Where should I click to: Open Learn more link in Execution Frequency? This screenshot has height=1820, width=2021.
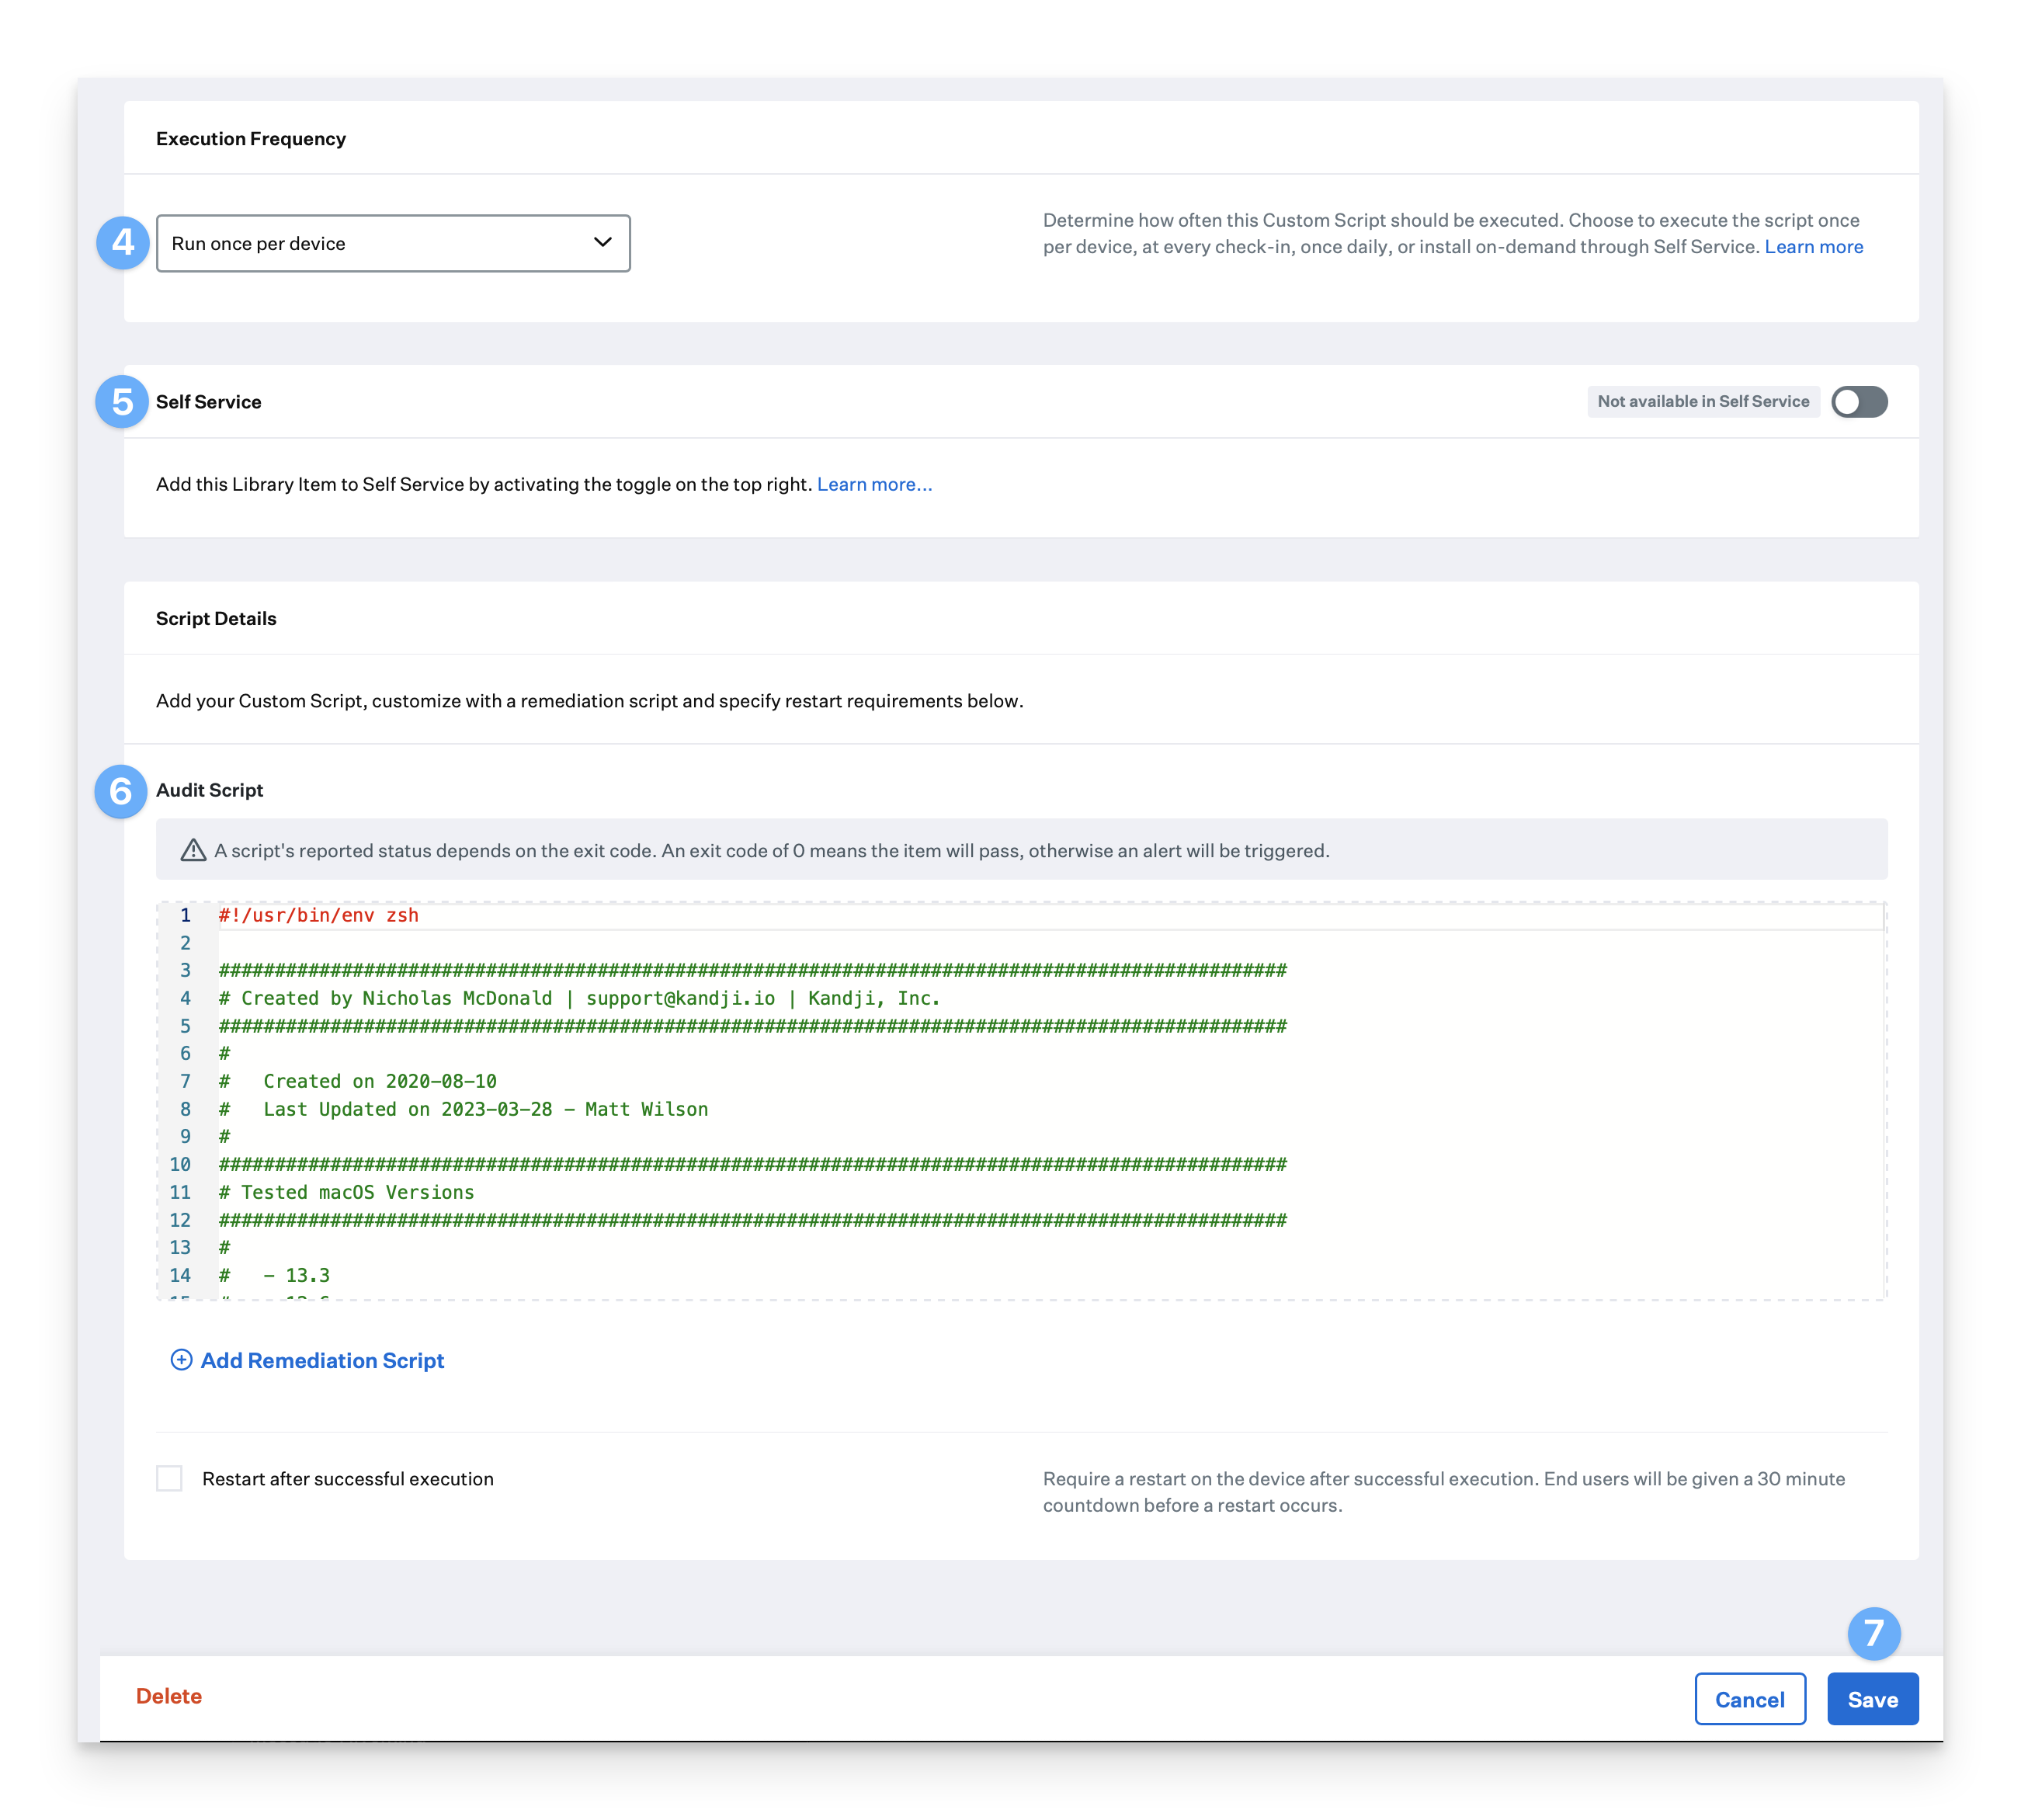point(1813,247)
